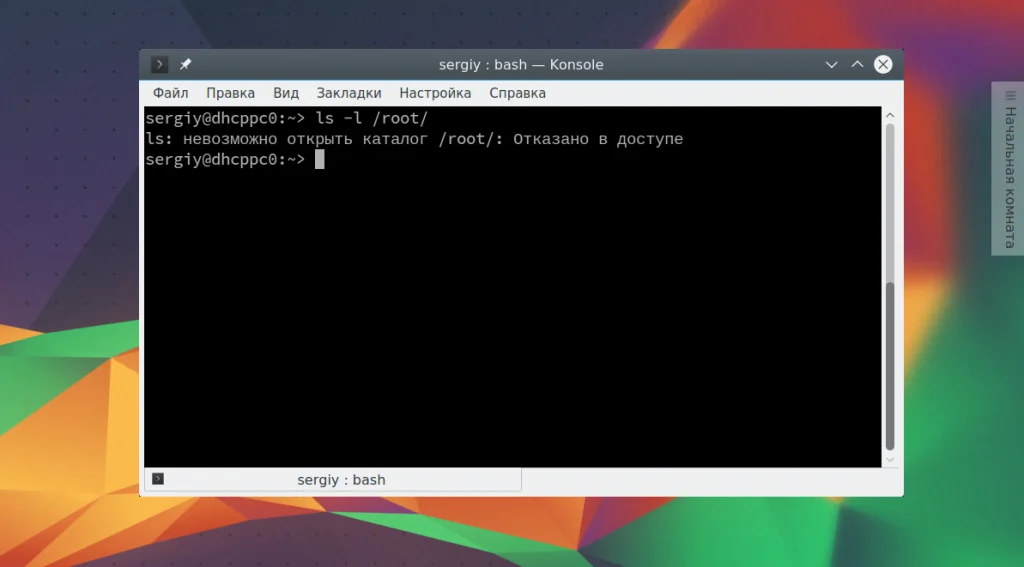Minimize the Konsole window with the down chevron
This screenshot has width=1024, height=567.
point(831,65)
